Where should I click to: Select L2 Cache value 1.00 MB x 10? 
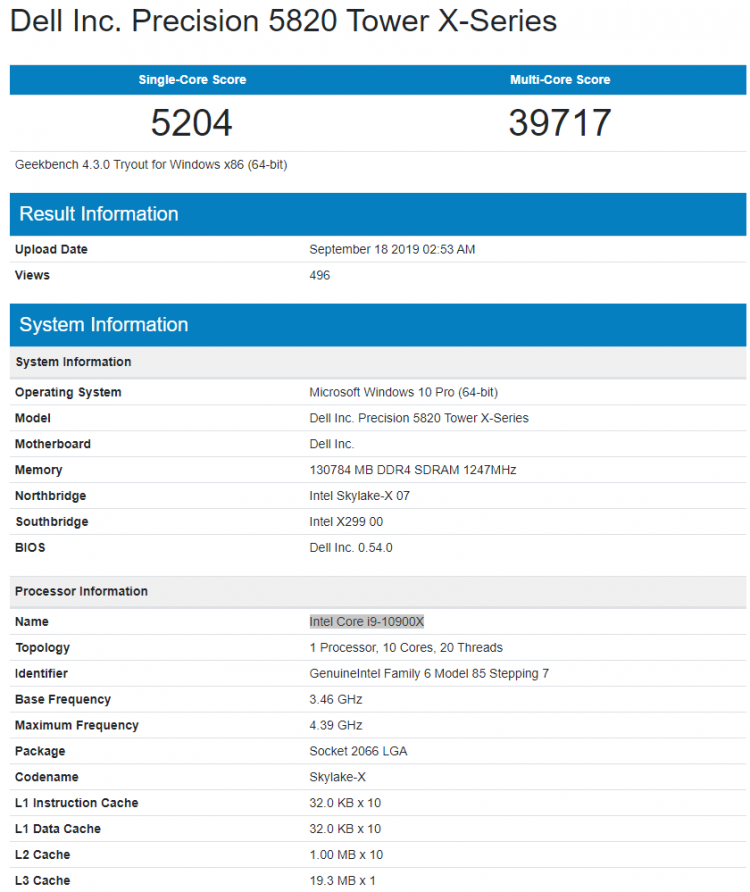click(x=346, y=854)
